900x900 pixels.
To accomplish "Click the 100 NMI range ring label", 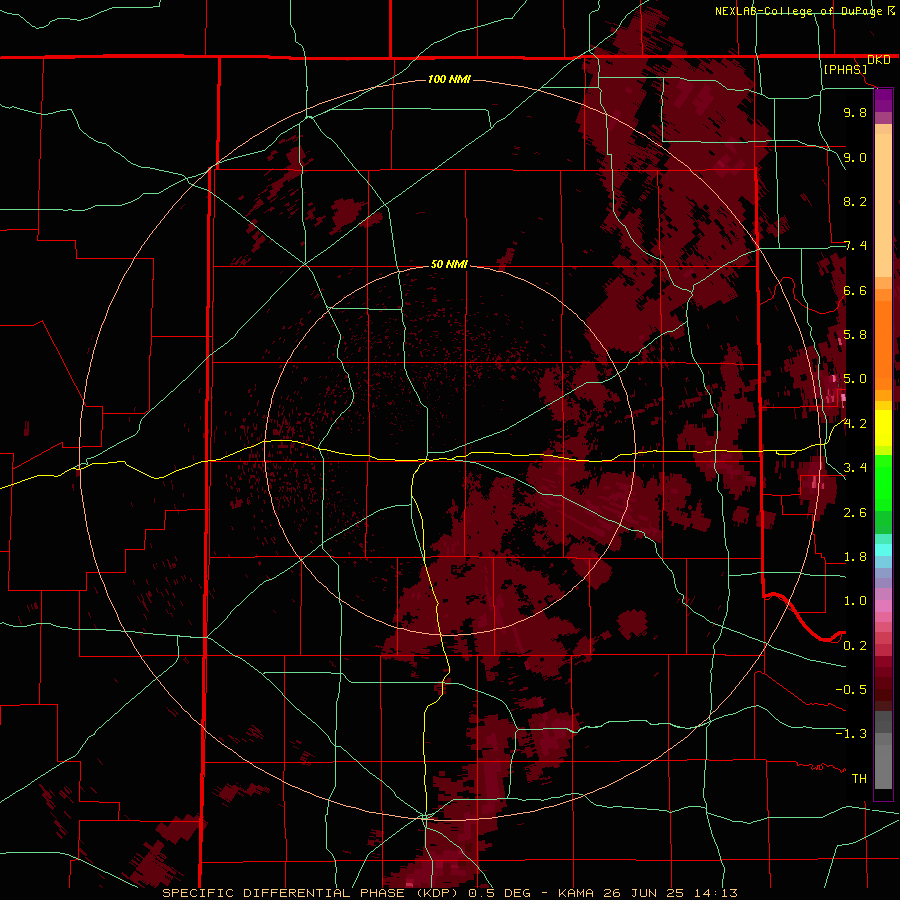I will pyautogui.click(x=449, y=79).
